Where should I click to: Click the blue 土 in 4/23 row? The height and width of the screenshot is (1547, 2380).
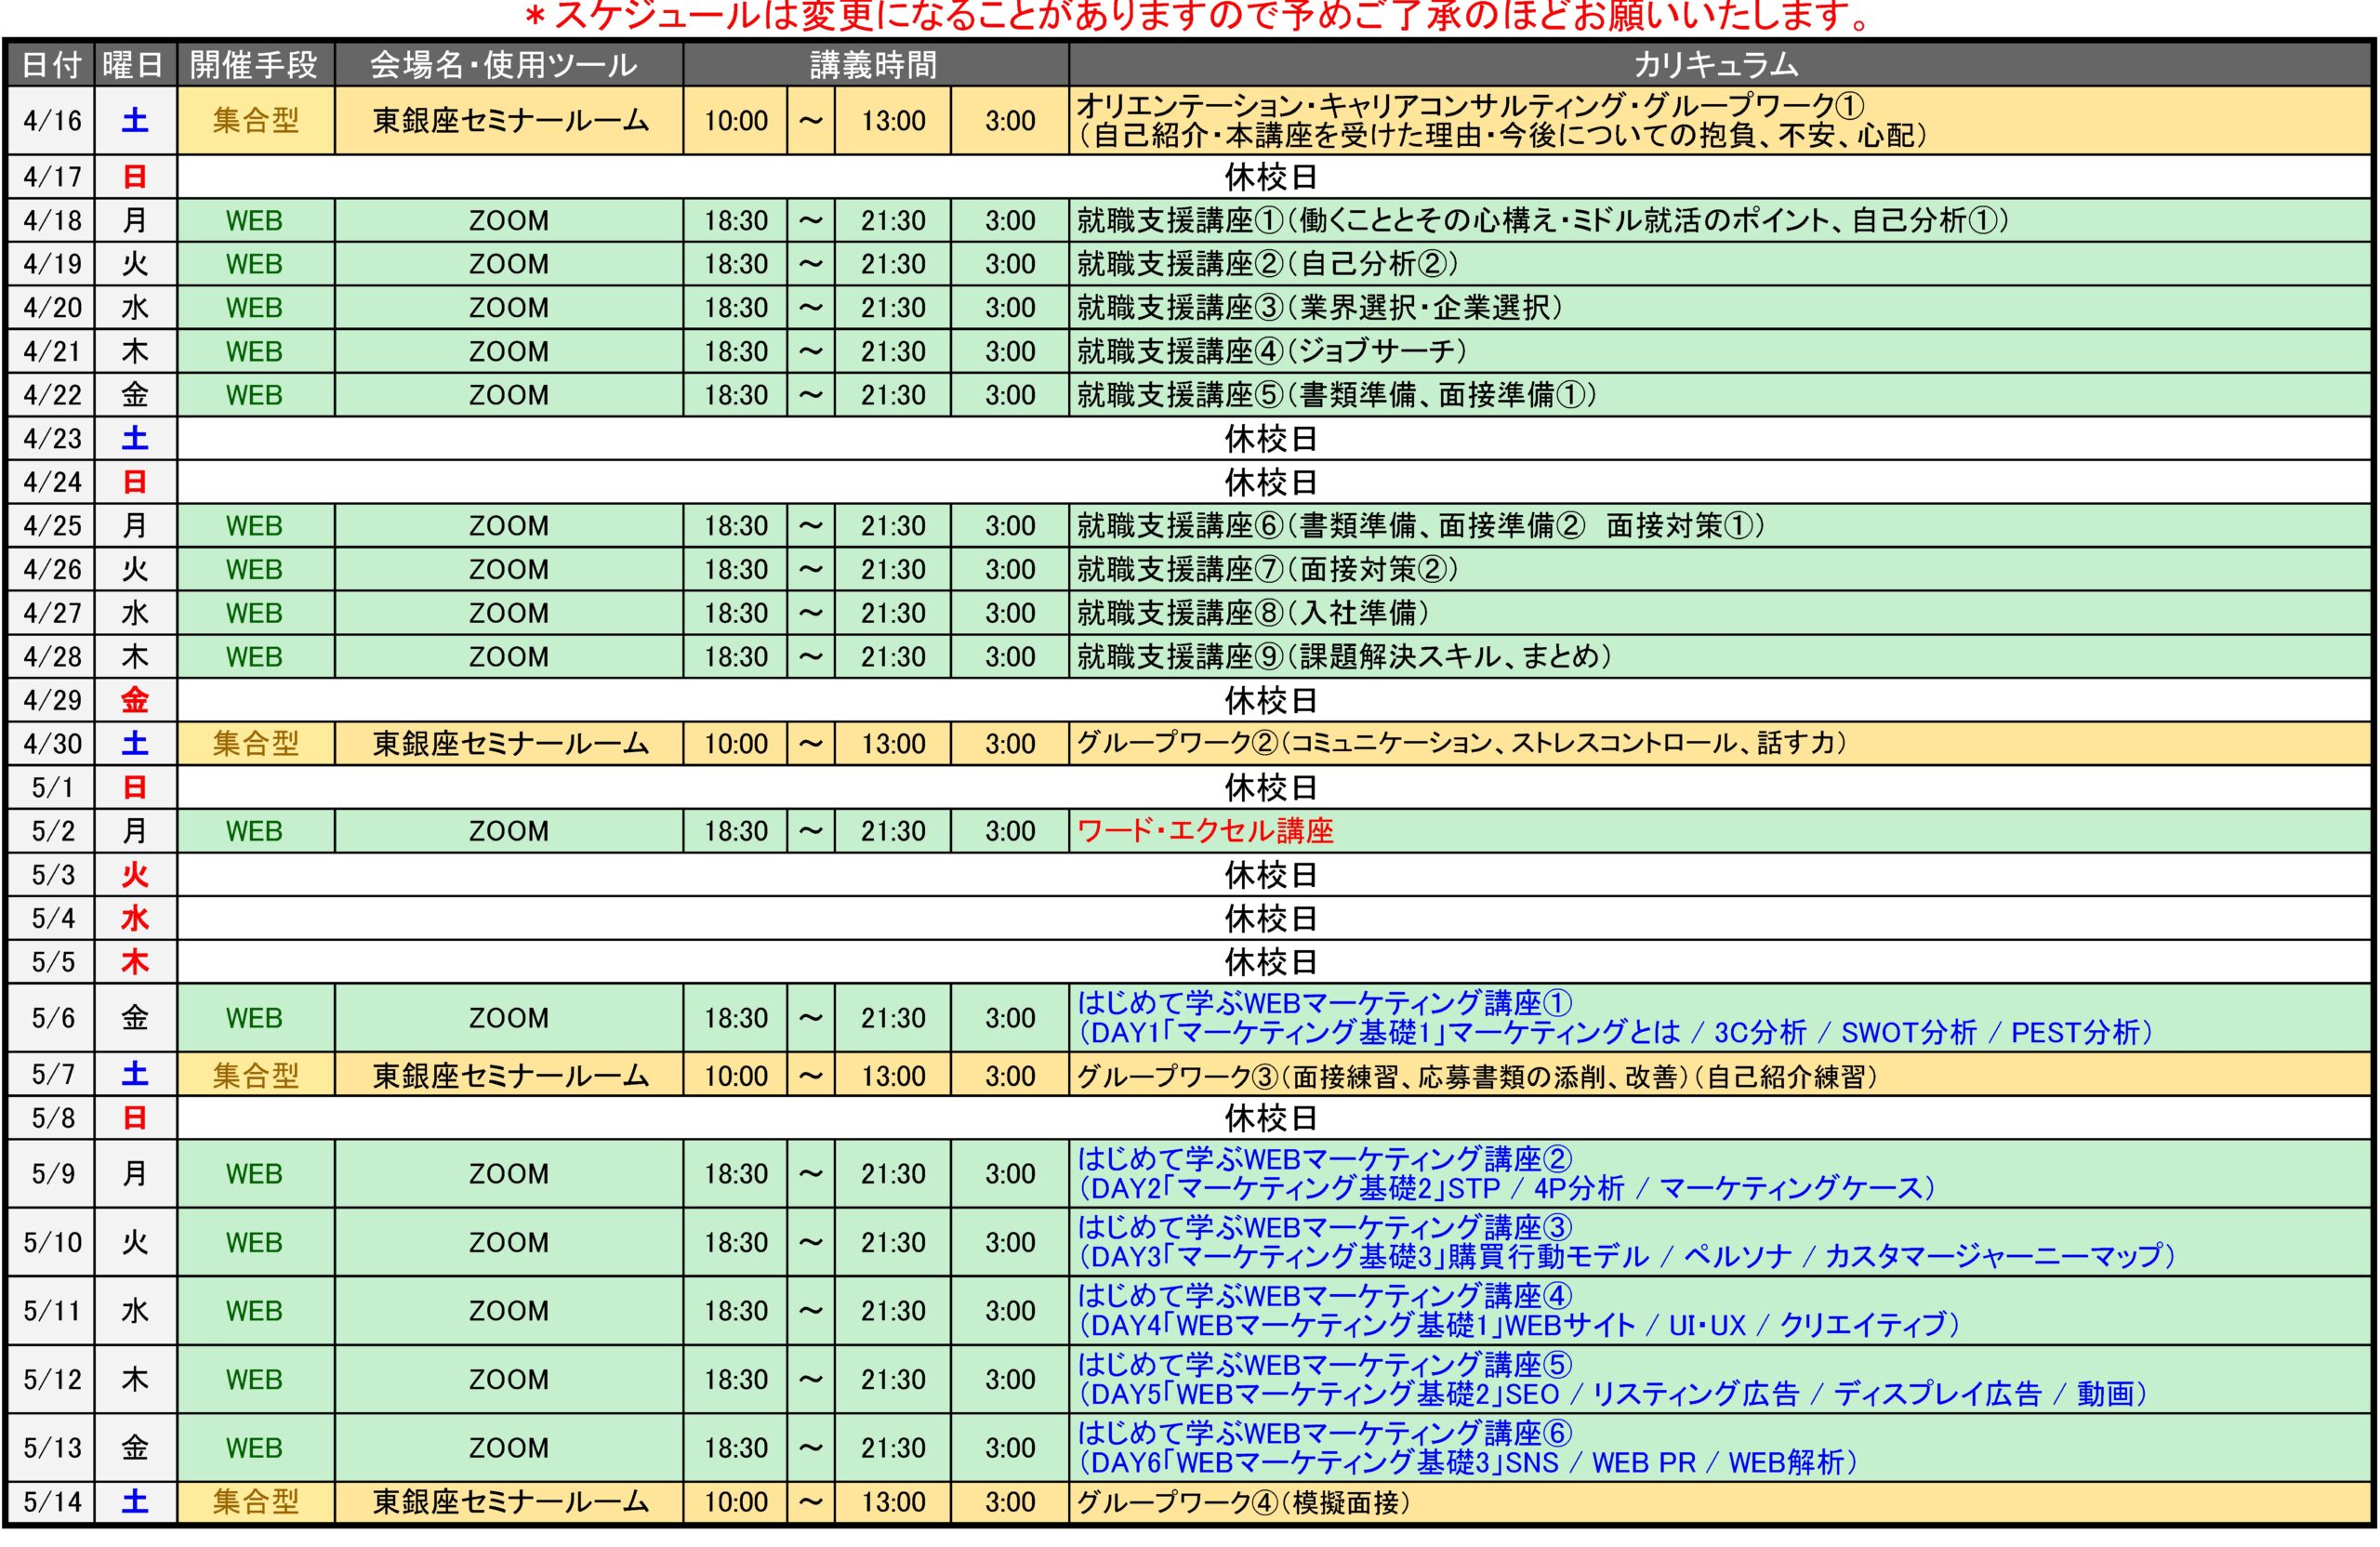pos(135,439)
